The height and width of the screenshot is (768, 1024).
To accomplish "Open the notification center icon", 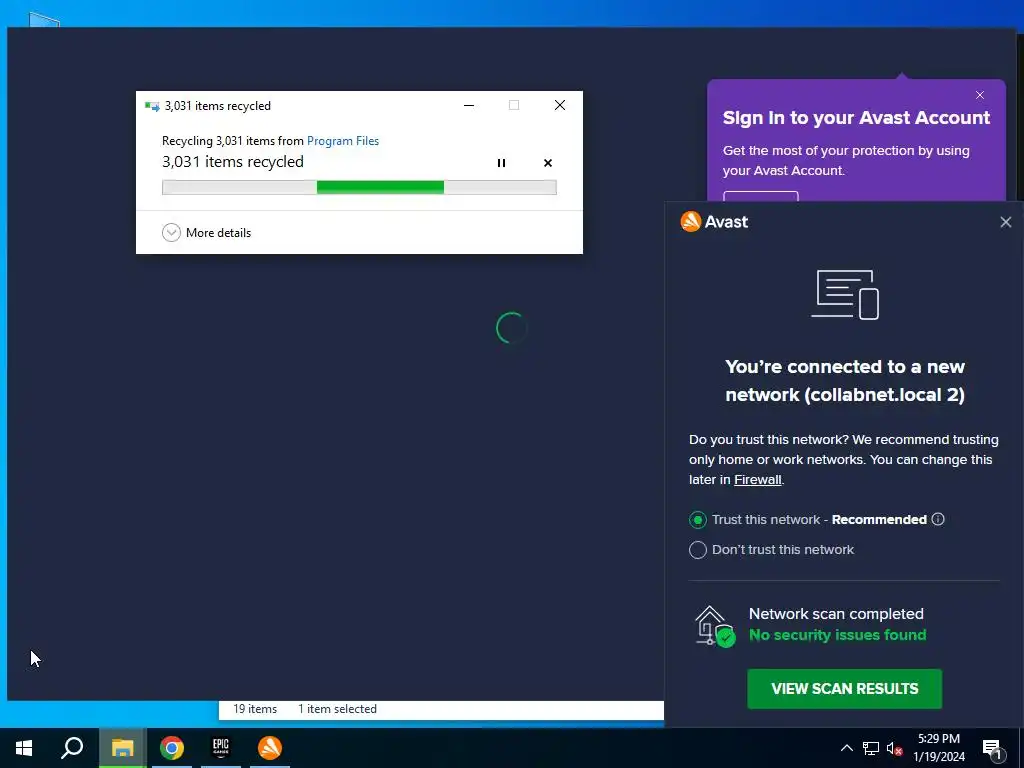I will [x=991, y=748].
